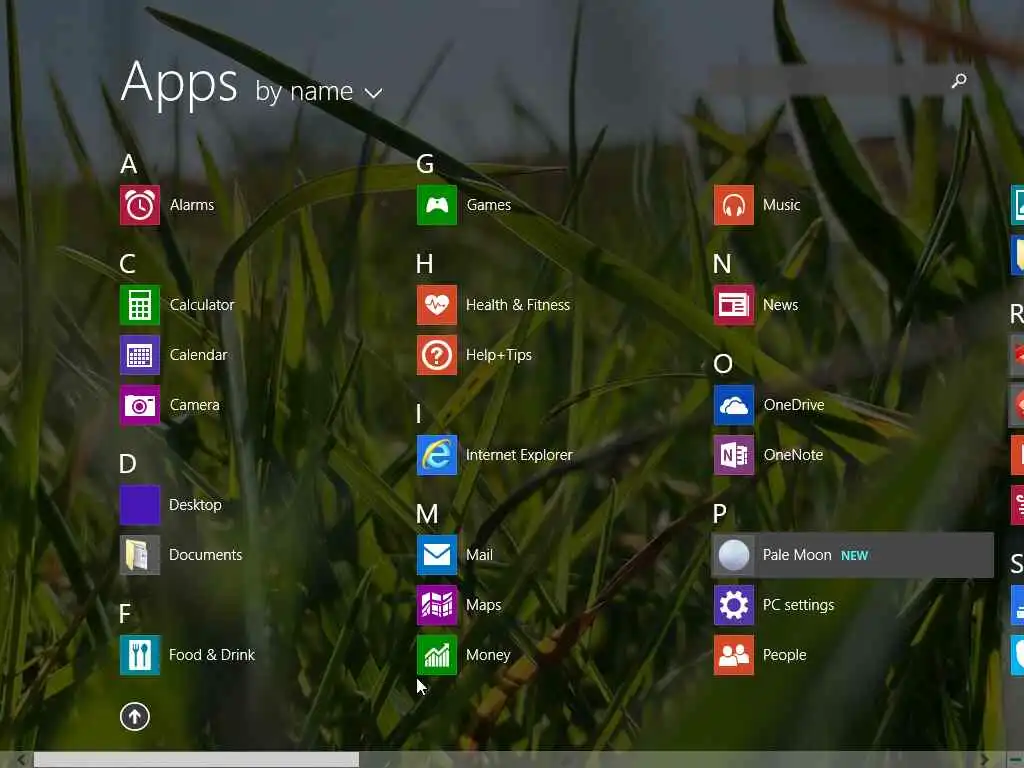Screen dimensions: 1024x768
Task: Jump via the letter A group header
Action: tap(129, 164)
